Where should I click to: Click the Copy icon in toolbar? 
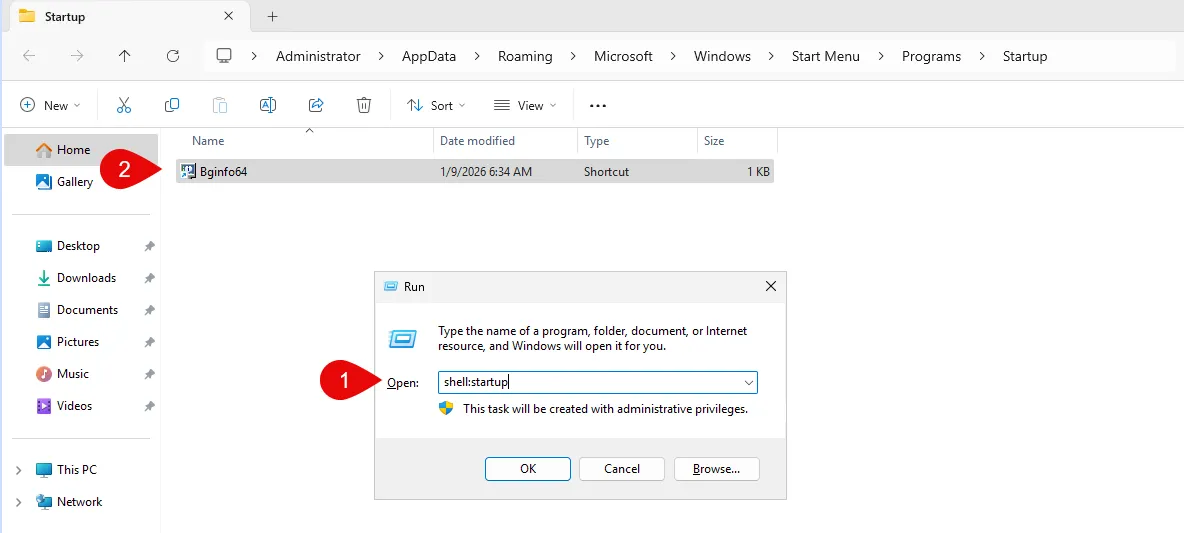172,105
